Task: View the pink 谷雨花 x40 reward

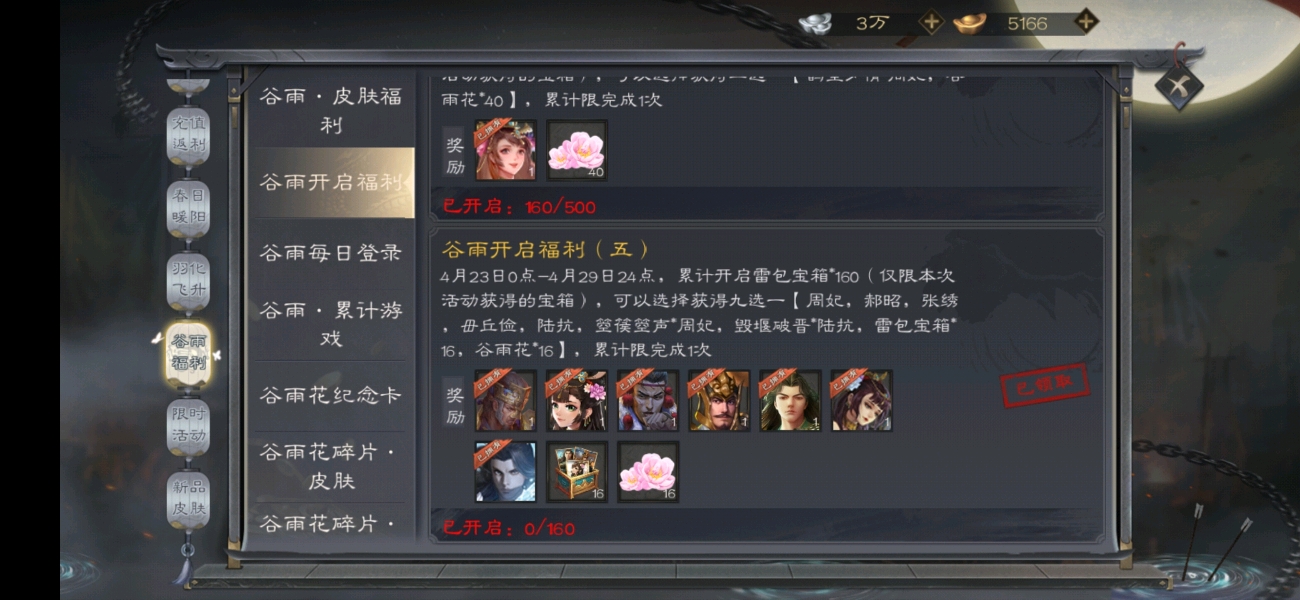Action: coord(577,151)
